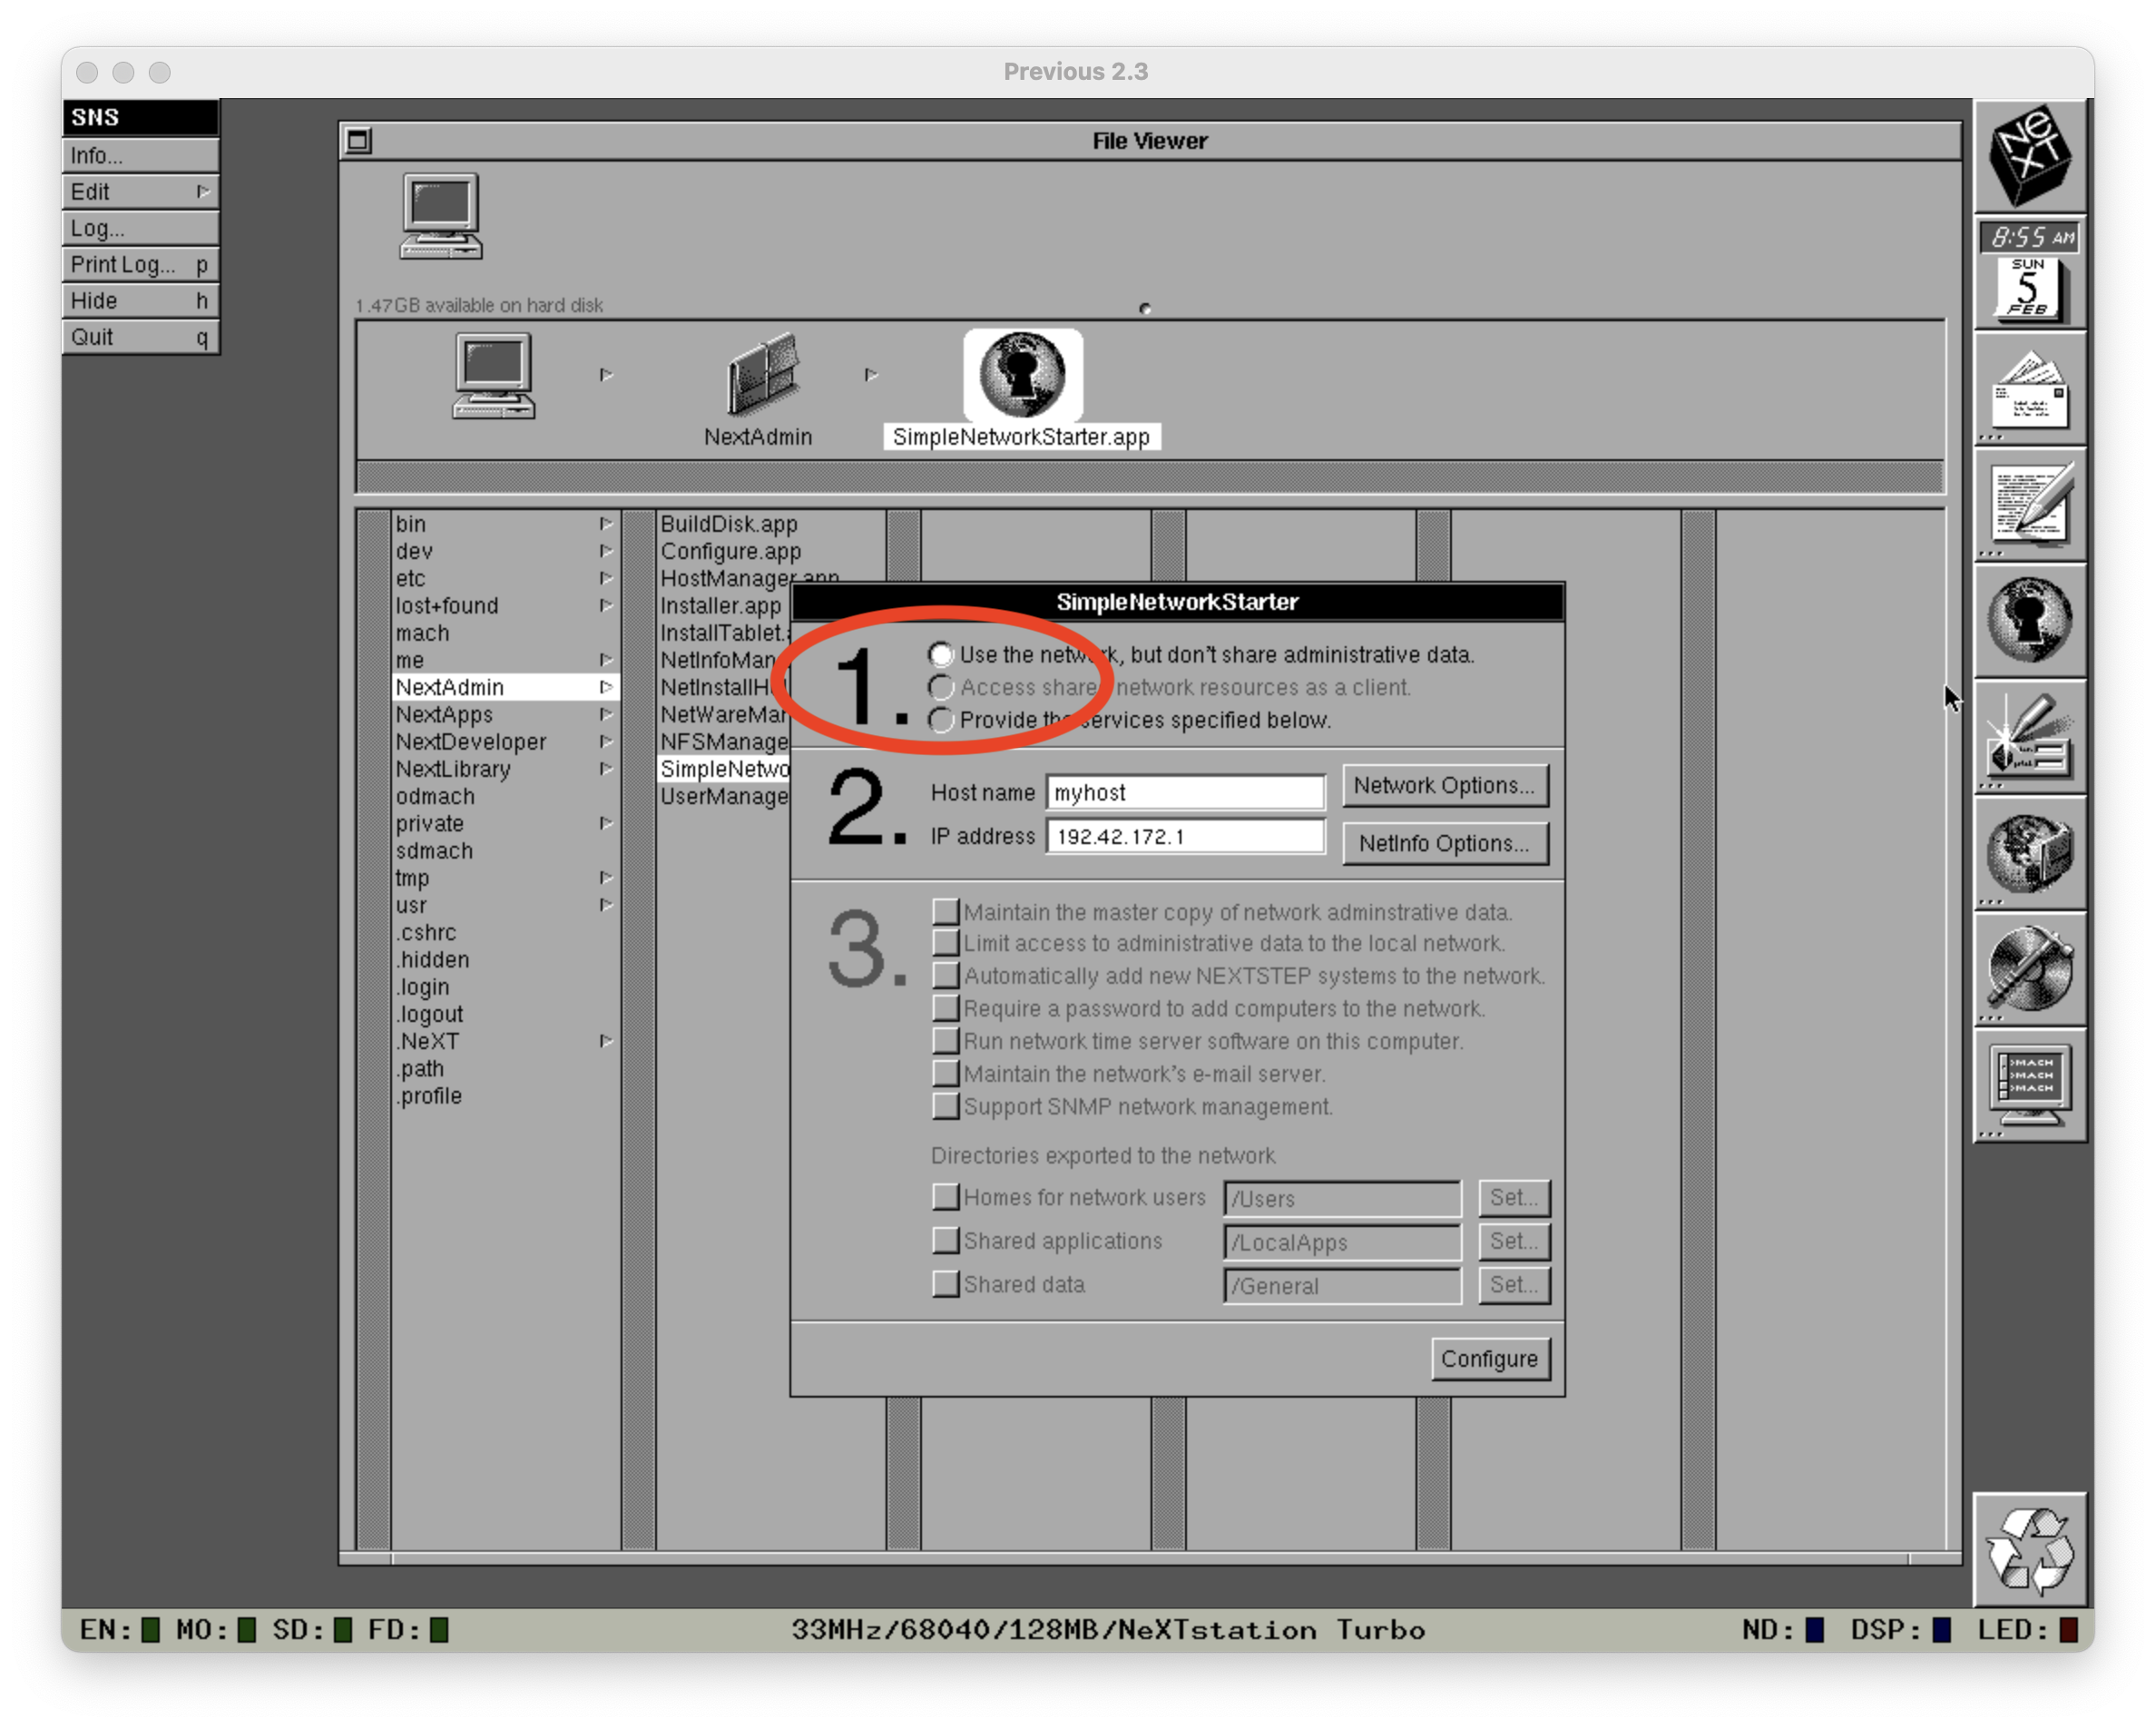Open the Edit notepad dock icon
The height and width of the screenshot is (1728, 2156).
pos(2029,505)
